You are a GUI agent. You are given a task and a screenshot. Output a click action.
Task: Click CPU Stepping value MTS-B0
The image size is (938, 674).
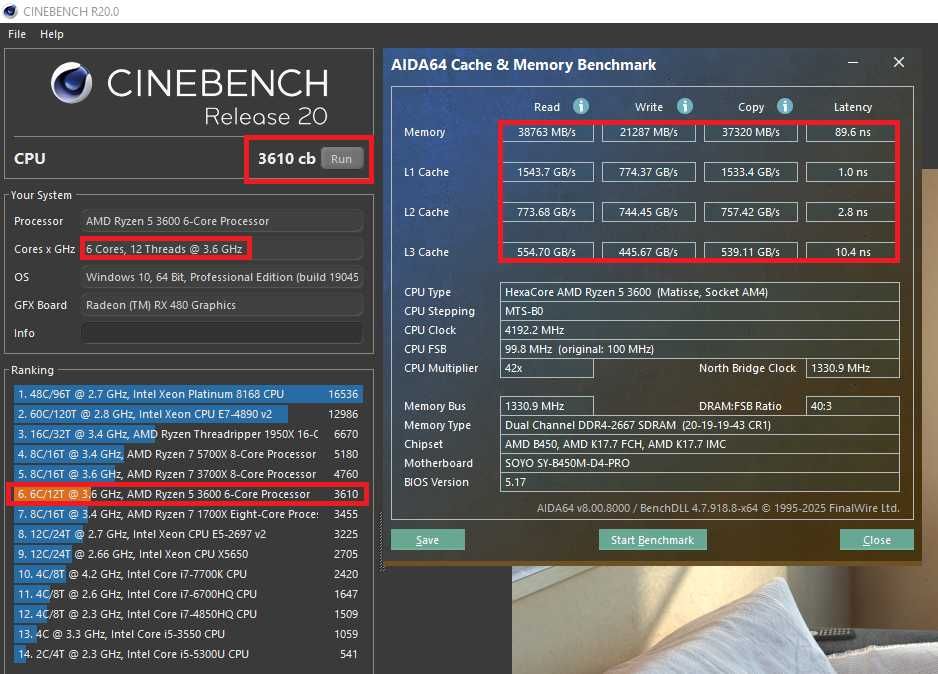(699, 311)
